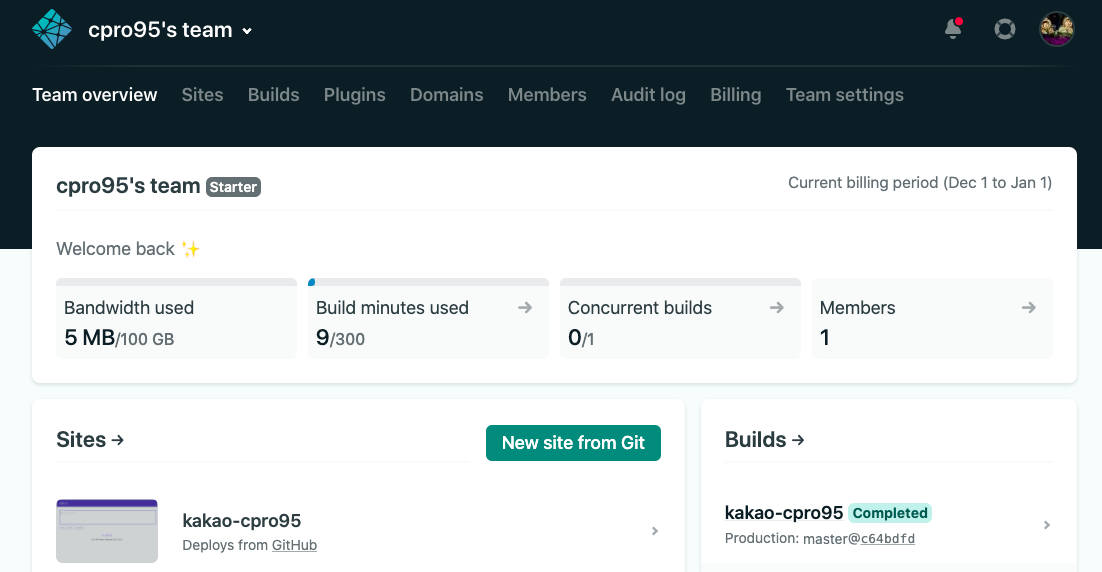Open the Team settings tab
The width and height of the screenshot is (1102, 572).
pos(844,95)
